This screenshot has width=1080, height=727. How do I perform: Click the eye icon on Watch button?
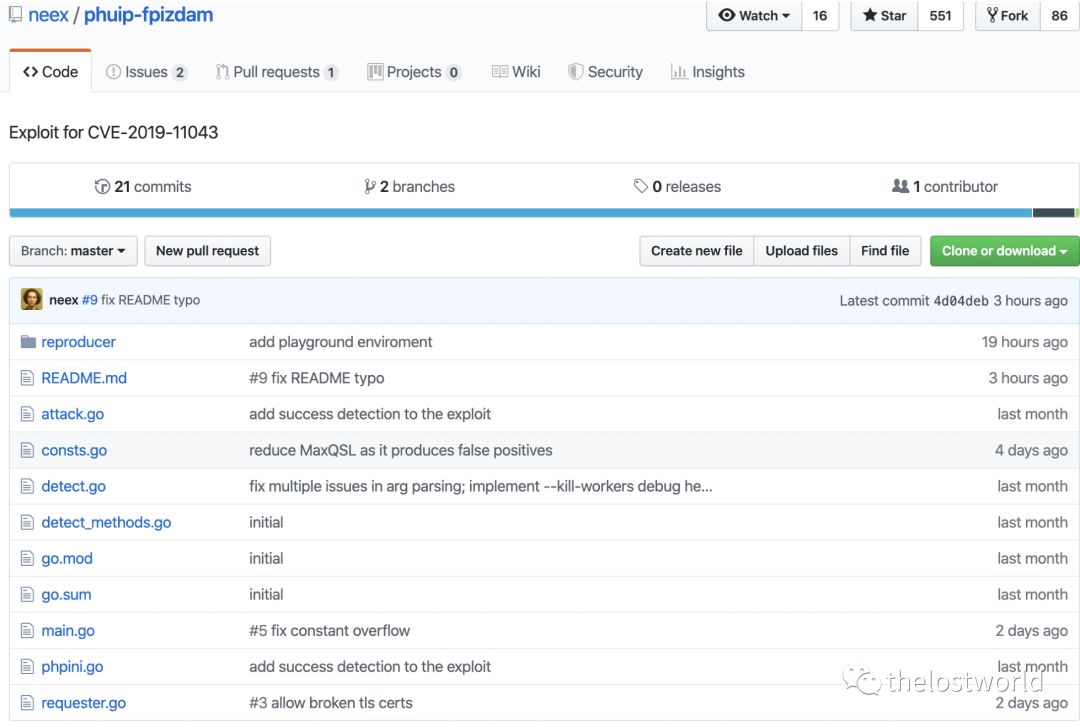[729, 15]
